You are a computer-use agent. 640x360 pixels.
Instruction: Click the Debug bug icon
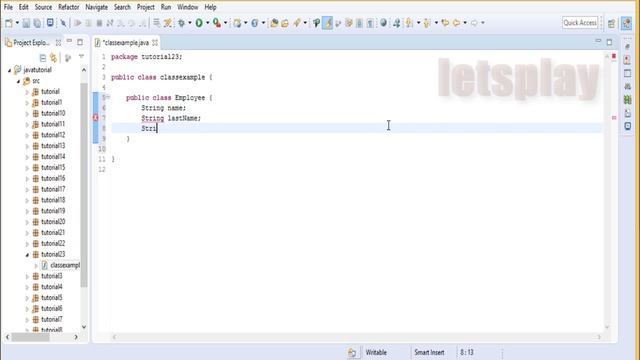tap(182, 23)
